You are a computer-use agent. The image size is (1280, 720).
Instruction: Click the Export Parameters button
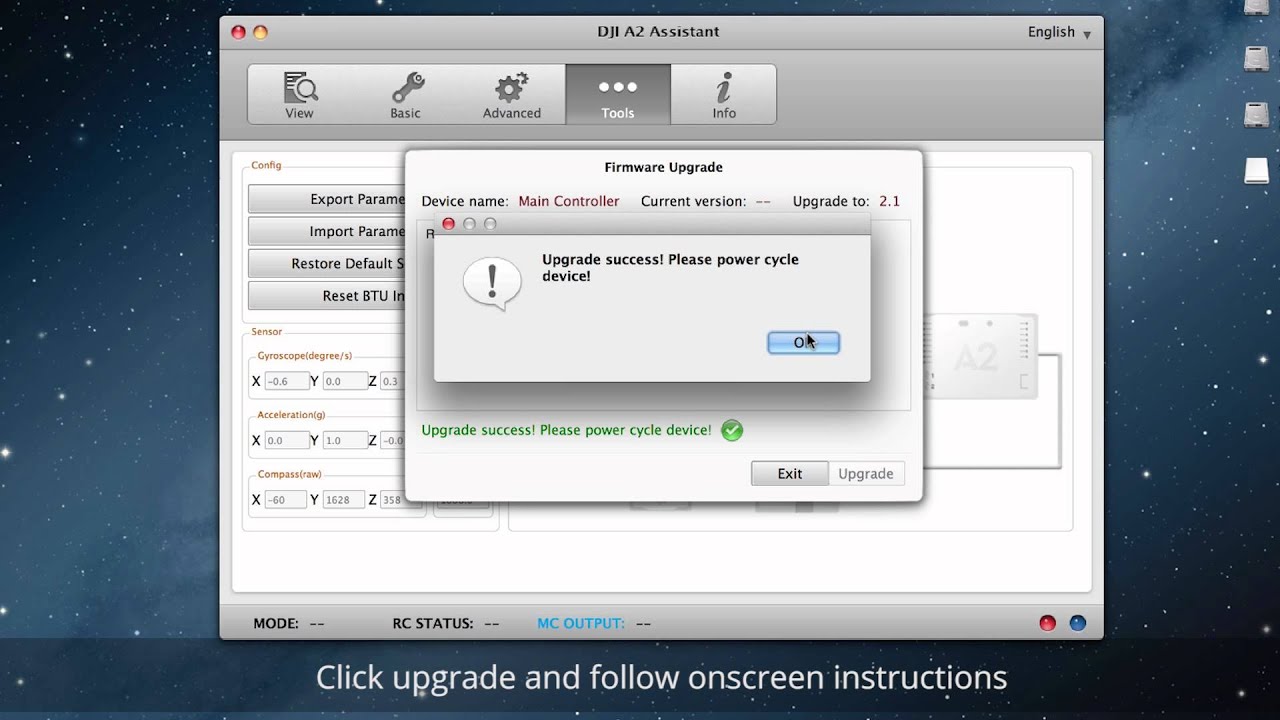[x=327, y=199]
